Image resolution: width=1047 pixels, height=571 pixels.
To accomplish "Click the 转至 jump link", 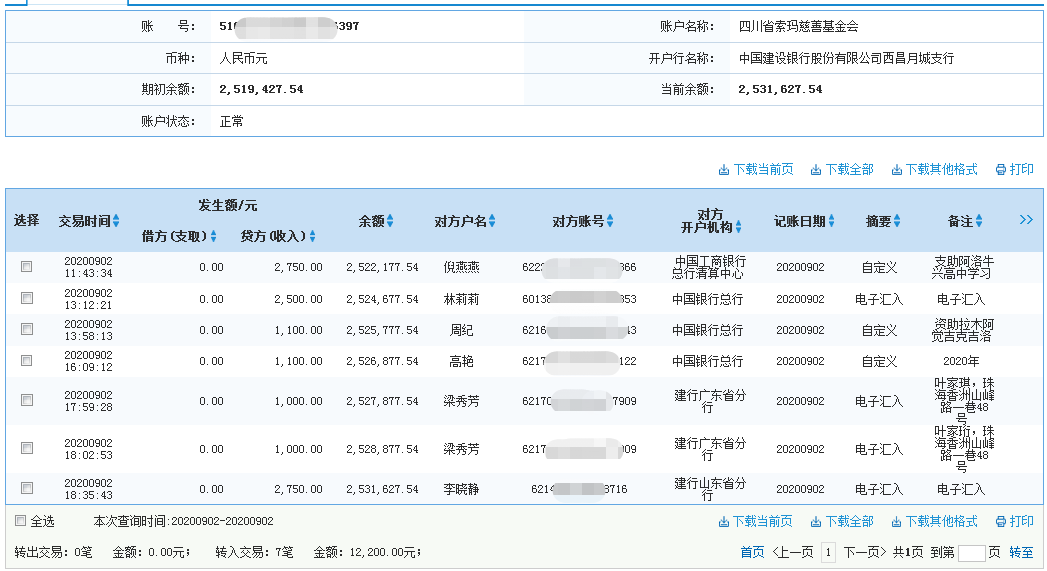I will tap(1022, 552).
